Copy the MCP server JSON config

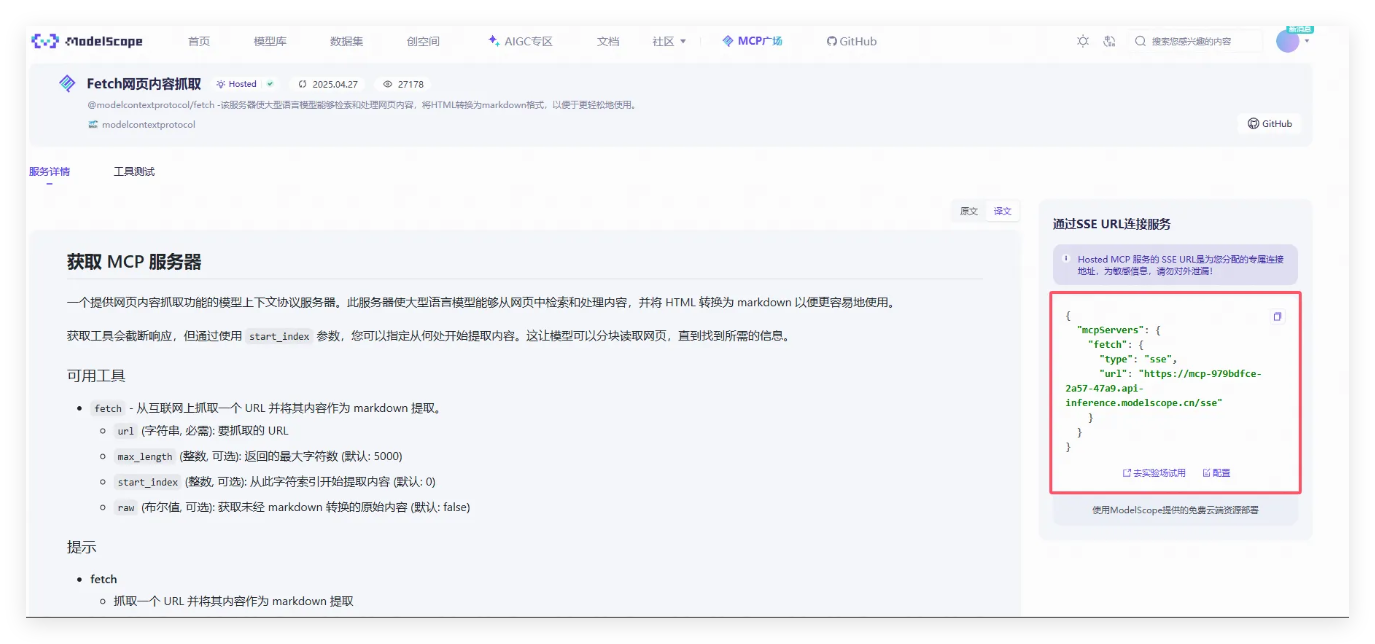(1277, 317)
